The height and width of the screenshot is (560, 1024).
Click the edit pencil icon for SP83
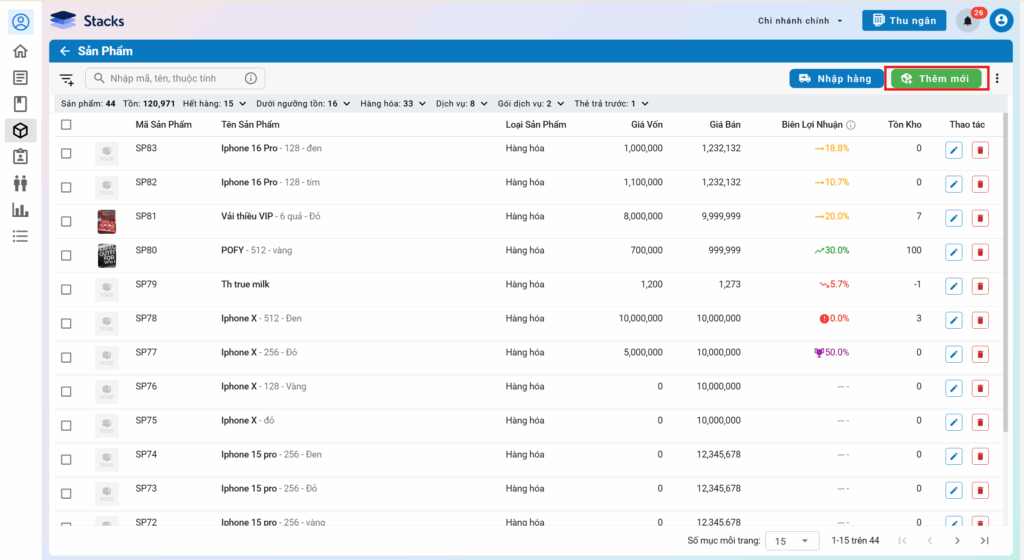[x=953, y=151]
